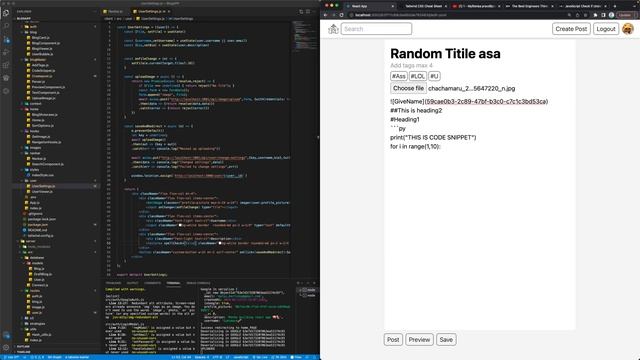Open PreviewComponent.js in the Explorer tree
Viewport: 640px width, 360px height.
pos(48,87)
